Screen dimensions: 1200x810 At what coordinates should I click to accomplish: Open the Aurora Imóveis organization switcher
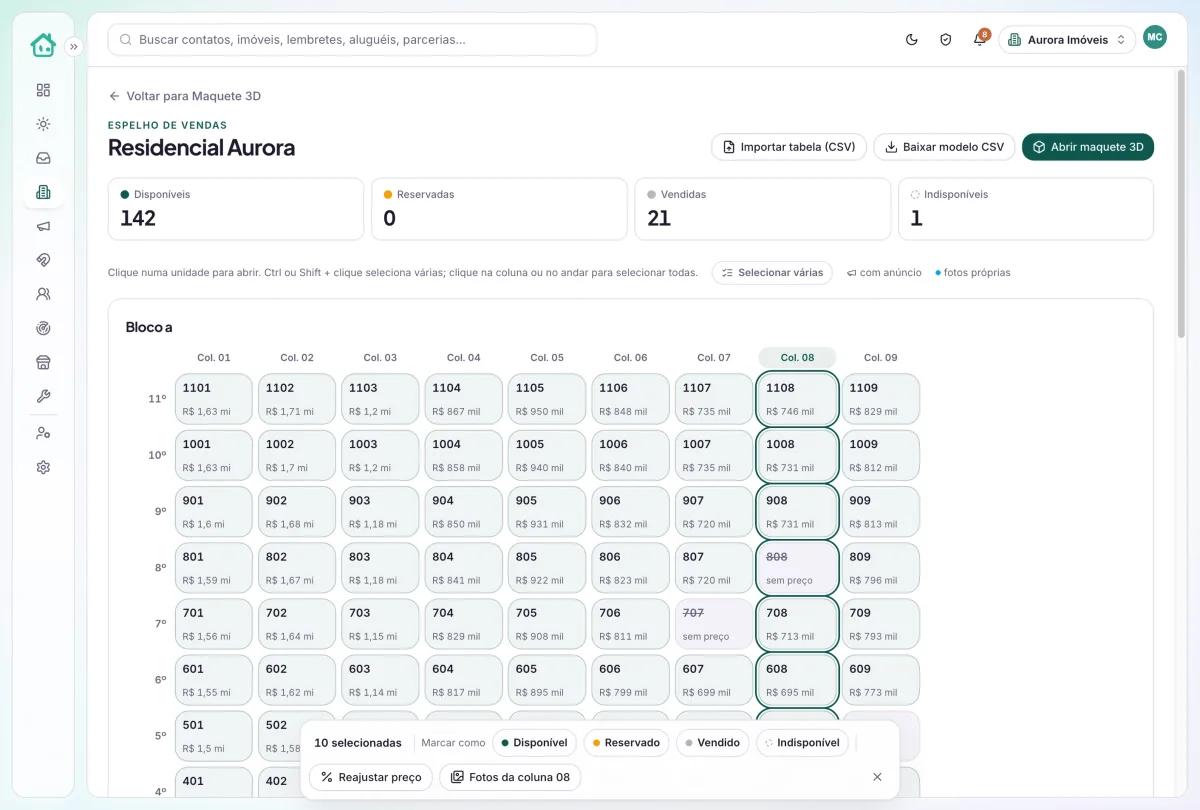1067,40
